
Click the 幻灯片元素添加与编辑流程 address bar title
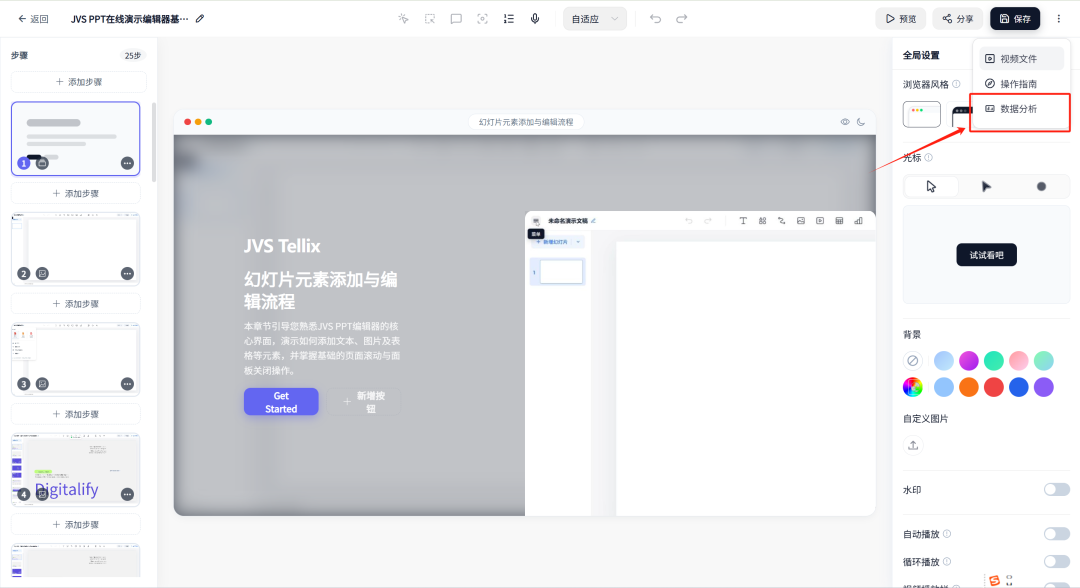(526, 122)
